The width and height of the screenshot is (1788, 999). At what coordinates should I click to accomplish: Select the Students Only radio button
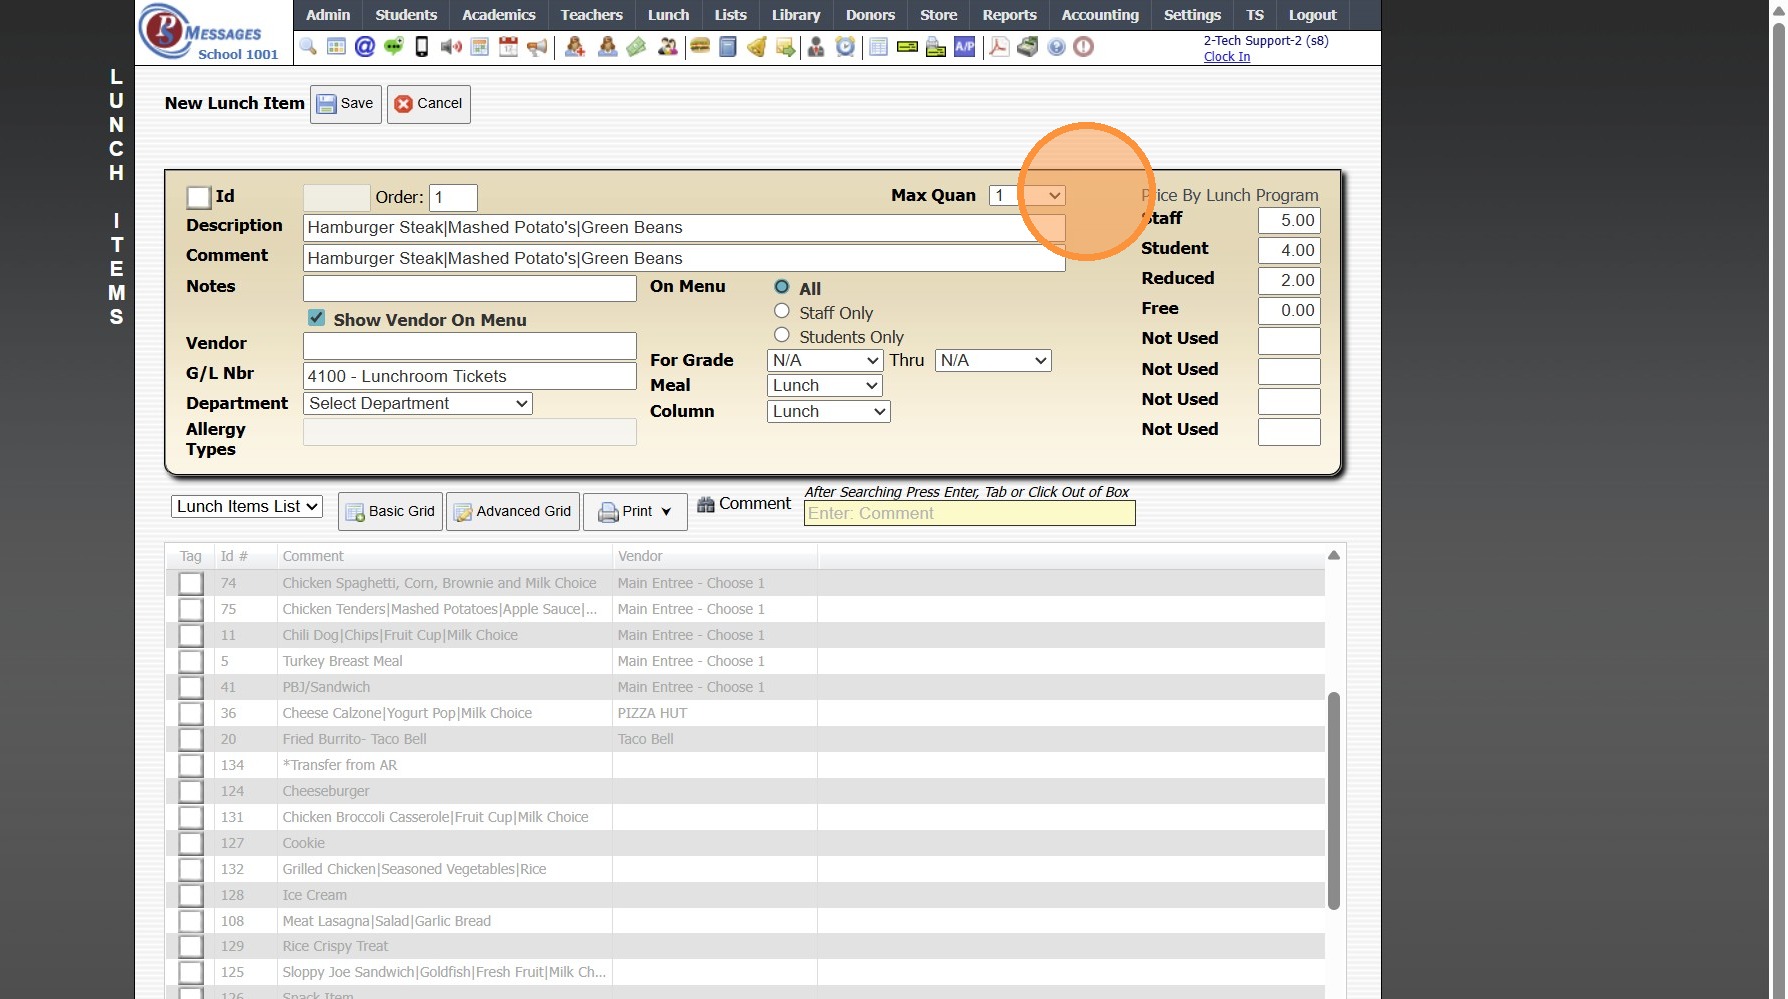coord(782,335)
